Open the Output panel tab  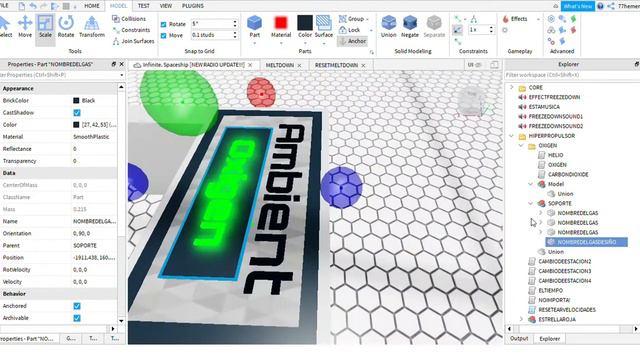point(519,339)
